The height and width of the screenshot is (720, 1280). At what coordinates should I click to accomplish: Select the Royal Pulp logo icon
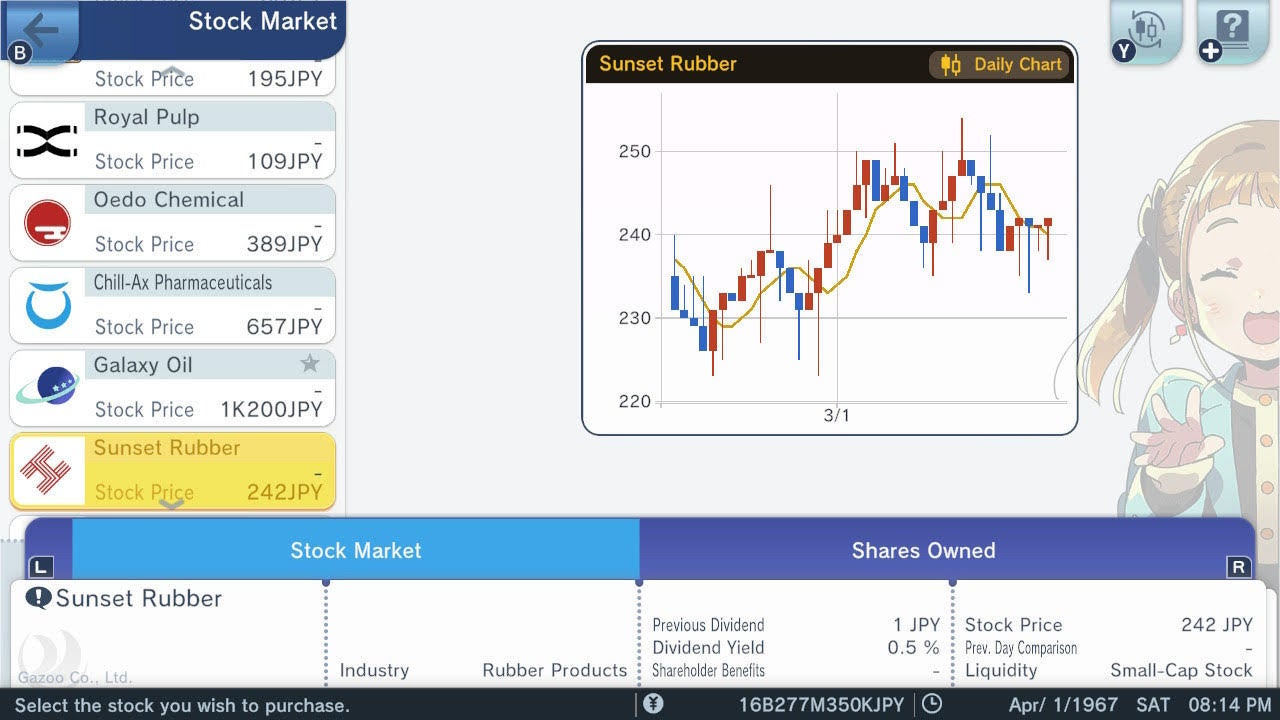coord(47,141)
